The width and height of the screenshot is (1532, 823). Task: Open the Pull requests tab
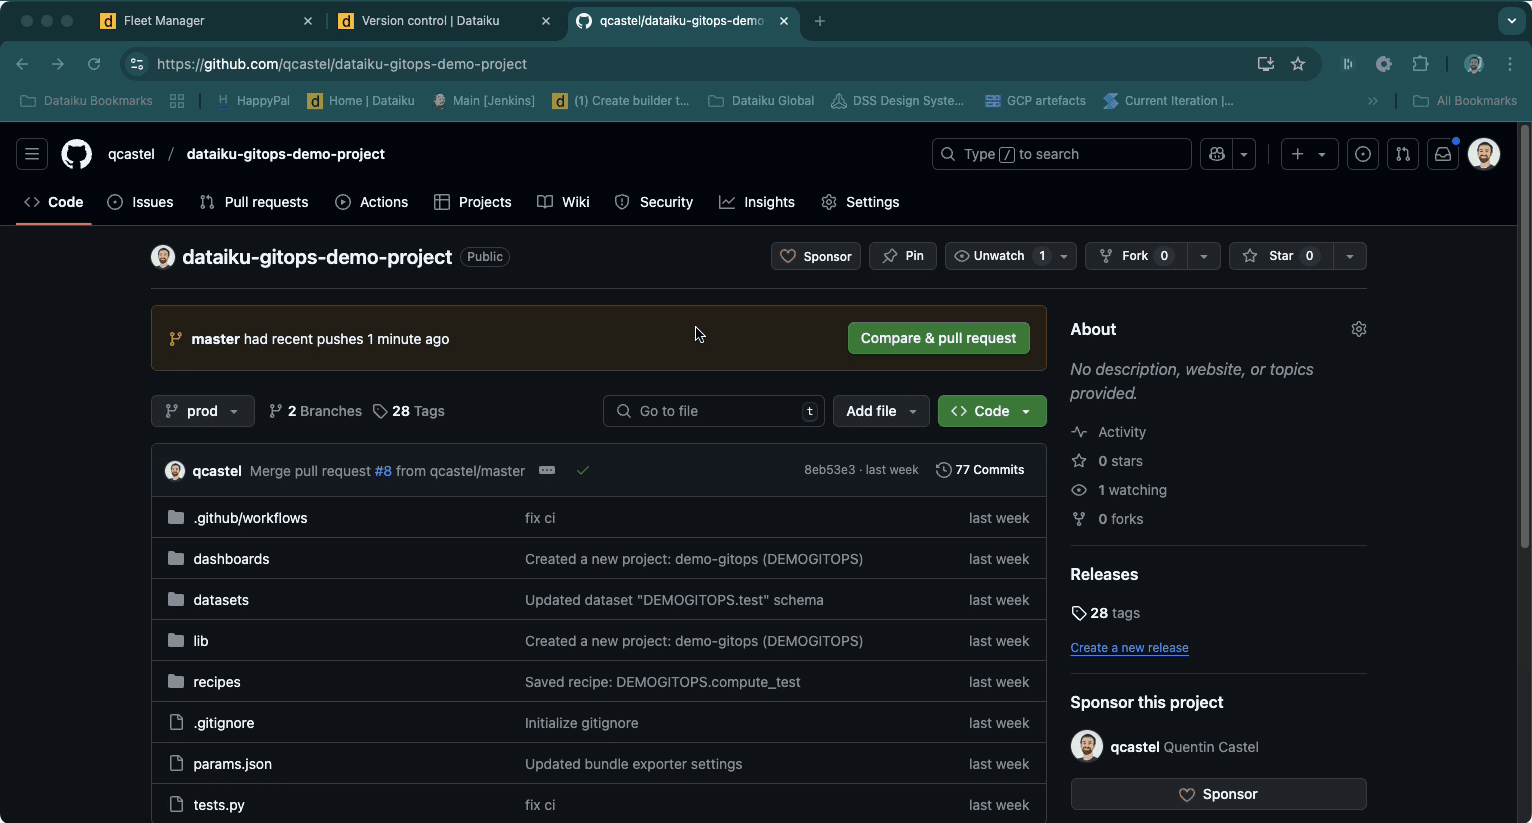tap(254, 202)
